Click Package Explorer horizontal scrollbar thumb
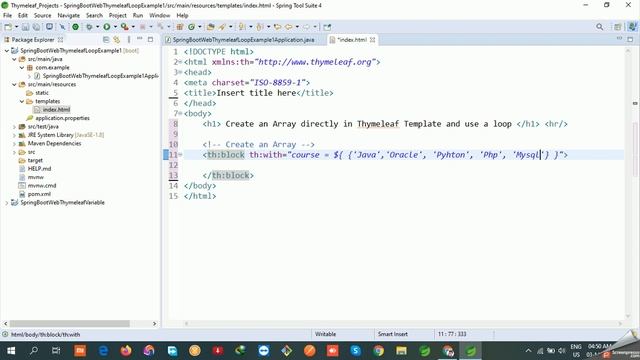Screen dimensions: 640x360 click(x=69, y=324)
